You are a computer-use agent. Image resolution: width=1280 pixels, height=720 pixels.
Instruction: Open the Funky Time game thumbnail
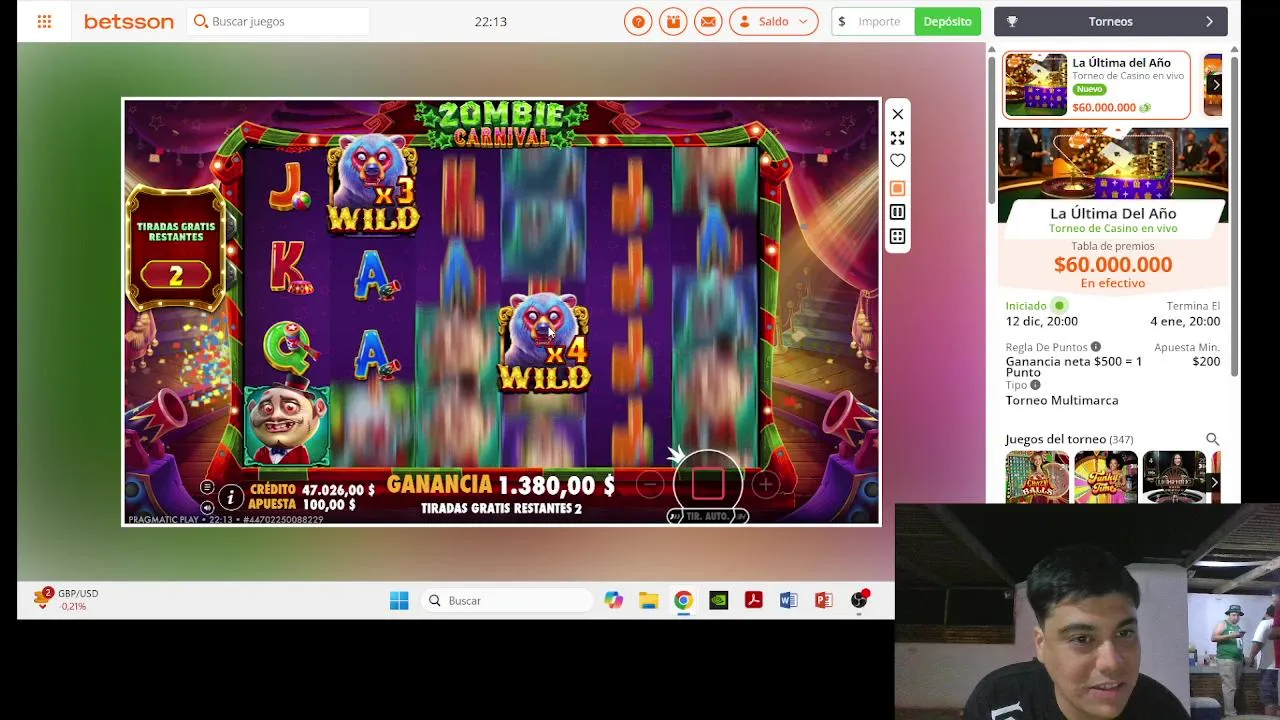click(x=1106, y=477)
